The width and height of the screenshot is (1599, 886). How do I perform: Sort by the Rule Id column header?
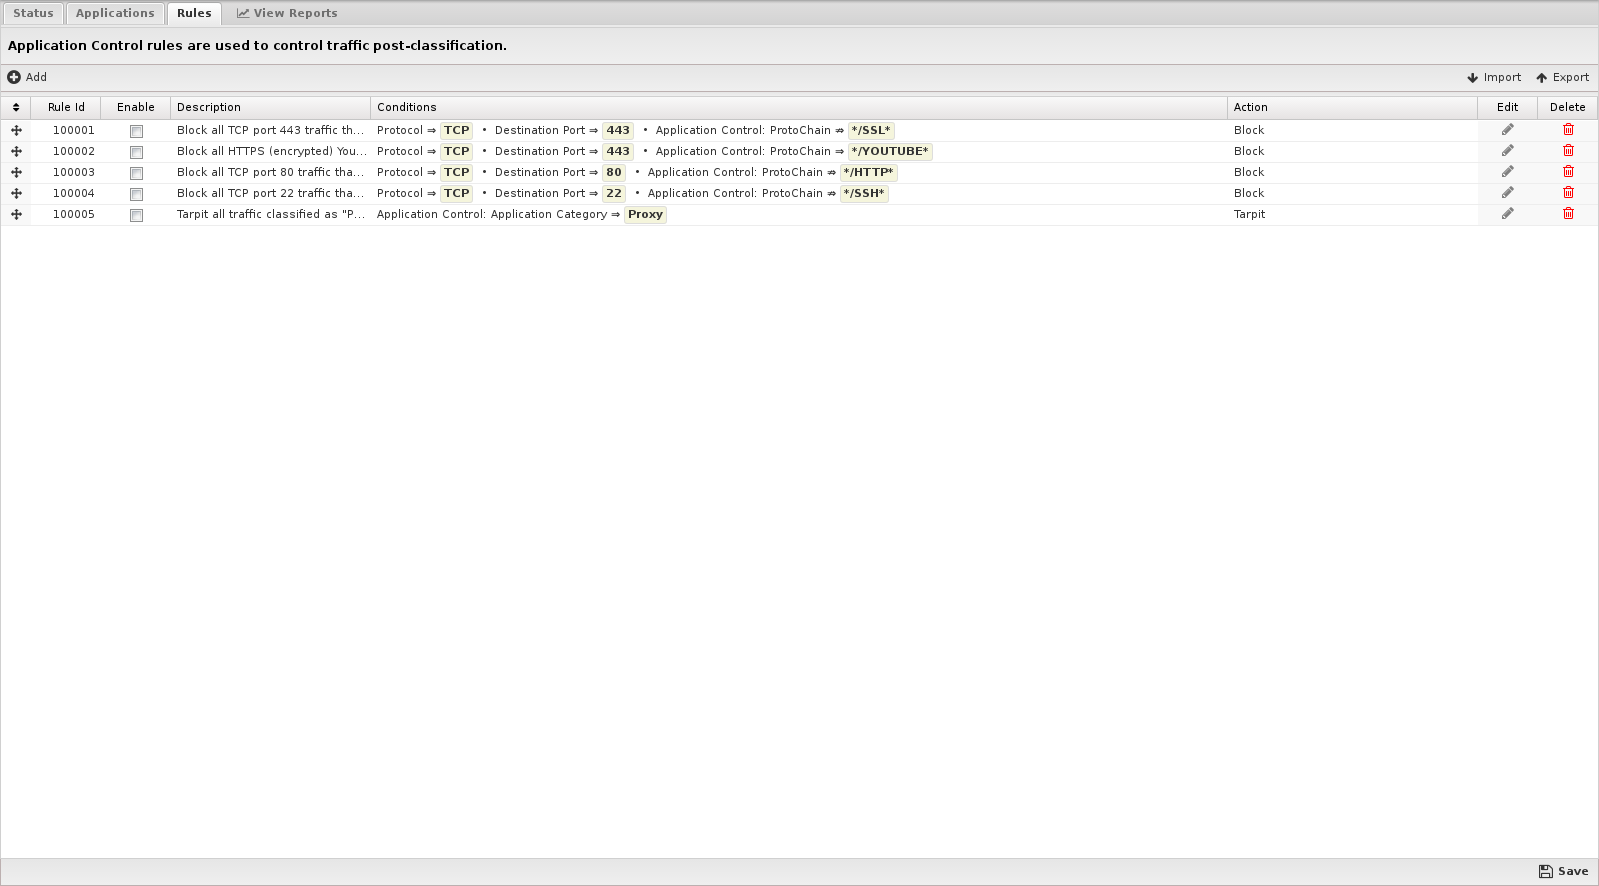66,107
